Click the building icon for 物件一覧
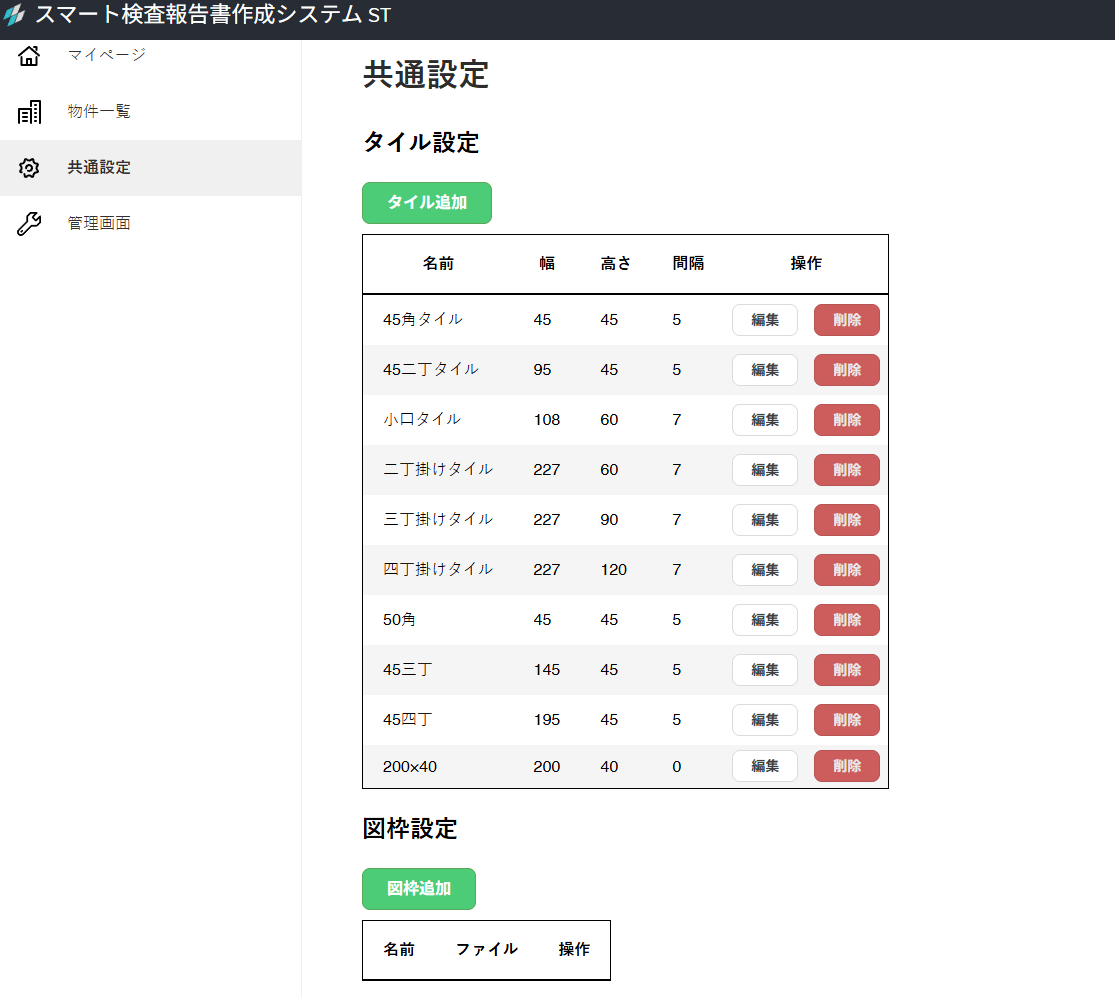Viewport: 1115px width, 998px height. [29, 112]
